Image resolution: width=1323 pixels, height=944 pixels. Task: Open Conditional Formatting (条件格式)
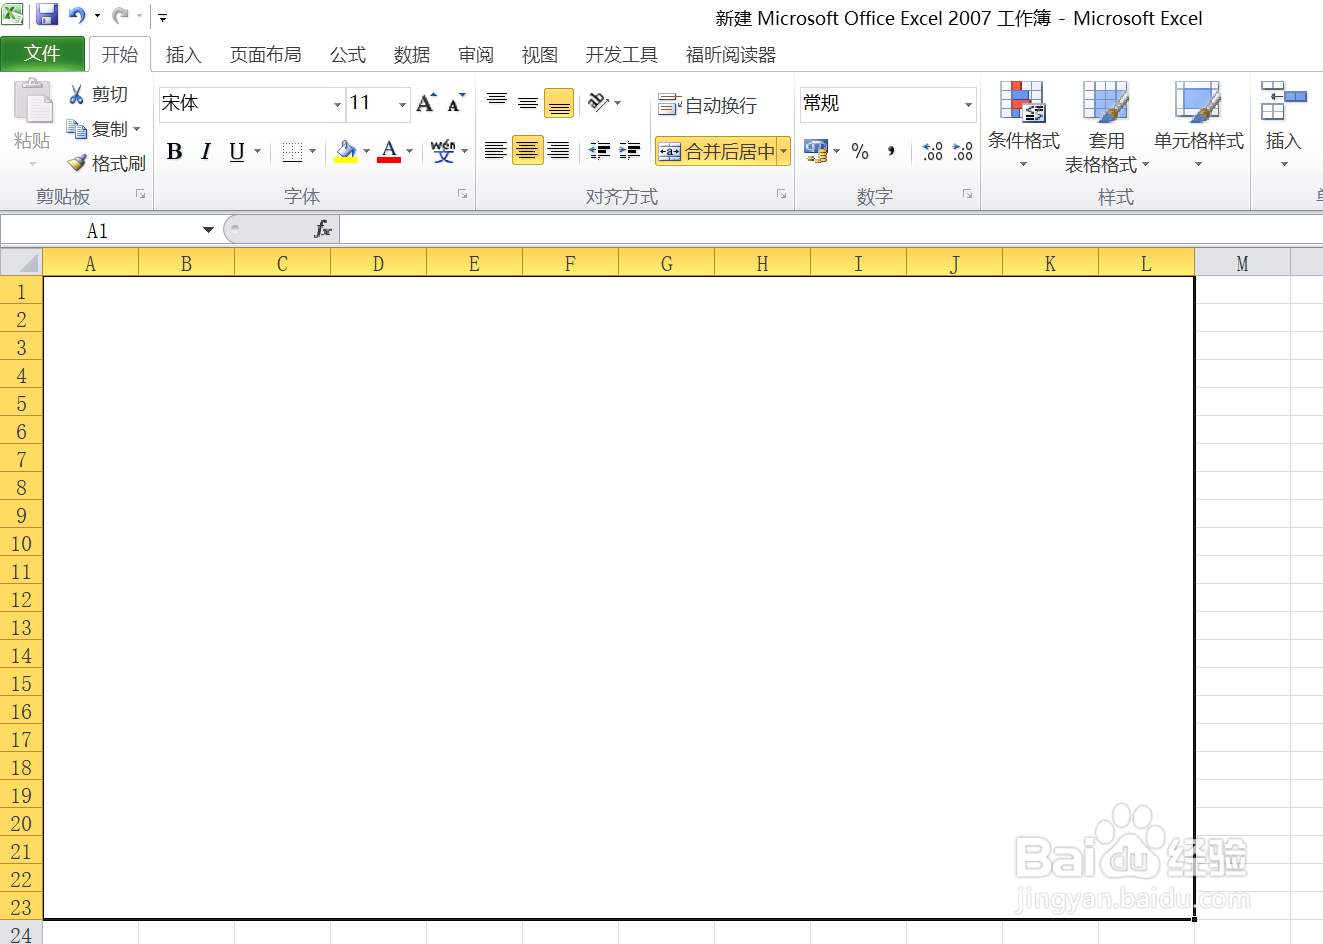click(1023, 125)
